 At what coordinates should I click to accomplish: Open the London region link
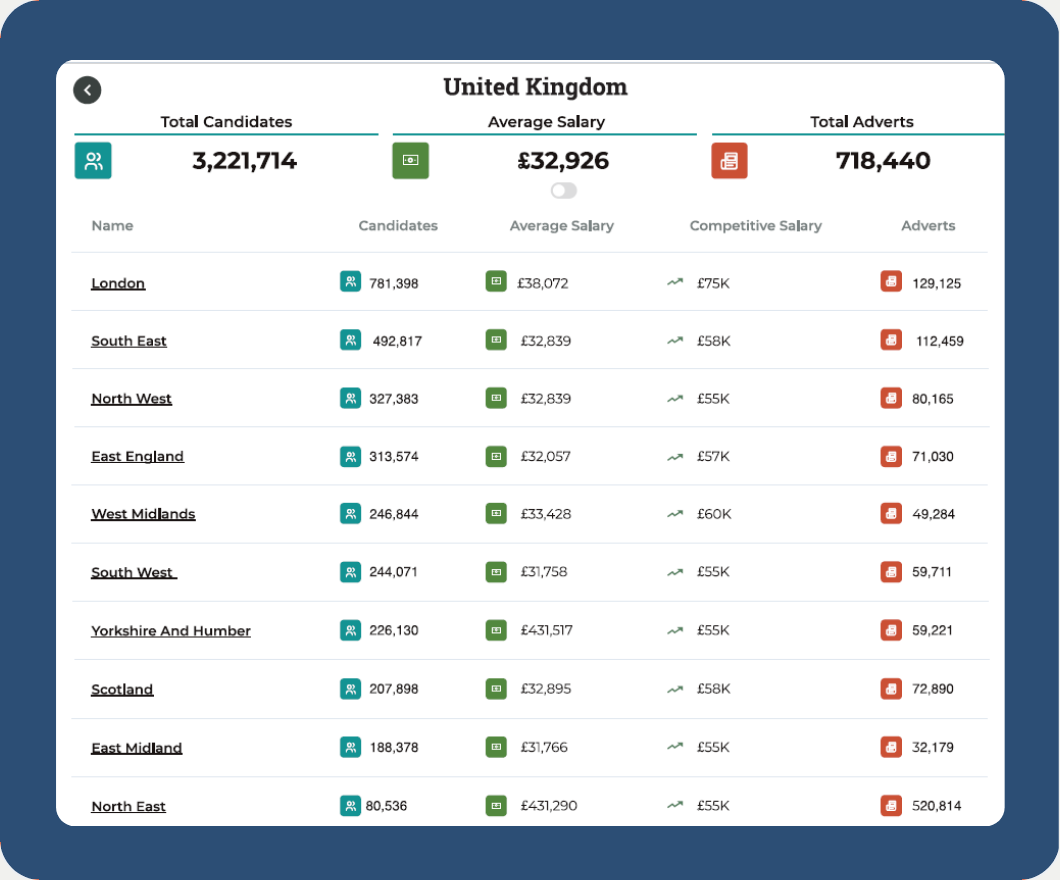[118, 283]
